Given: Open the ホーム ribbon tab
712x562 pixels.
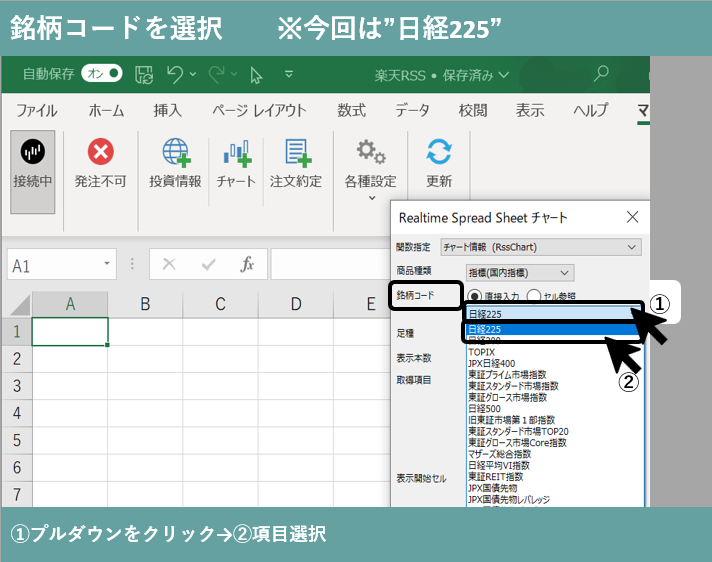Looking at the screenshot, I should [107, 110].
